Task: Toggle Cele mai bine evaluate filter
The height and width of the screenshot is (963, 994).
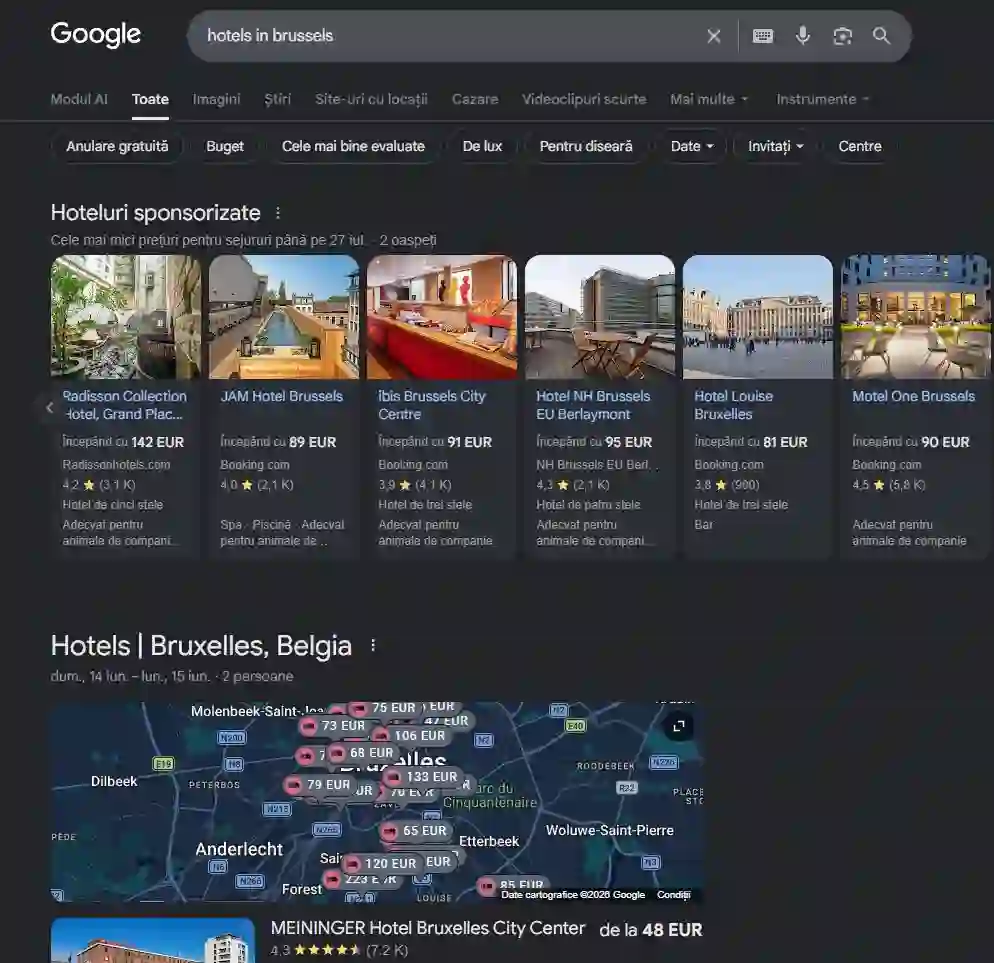Action: tap(353, 146)
